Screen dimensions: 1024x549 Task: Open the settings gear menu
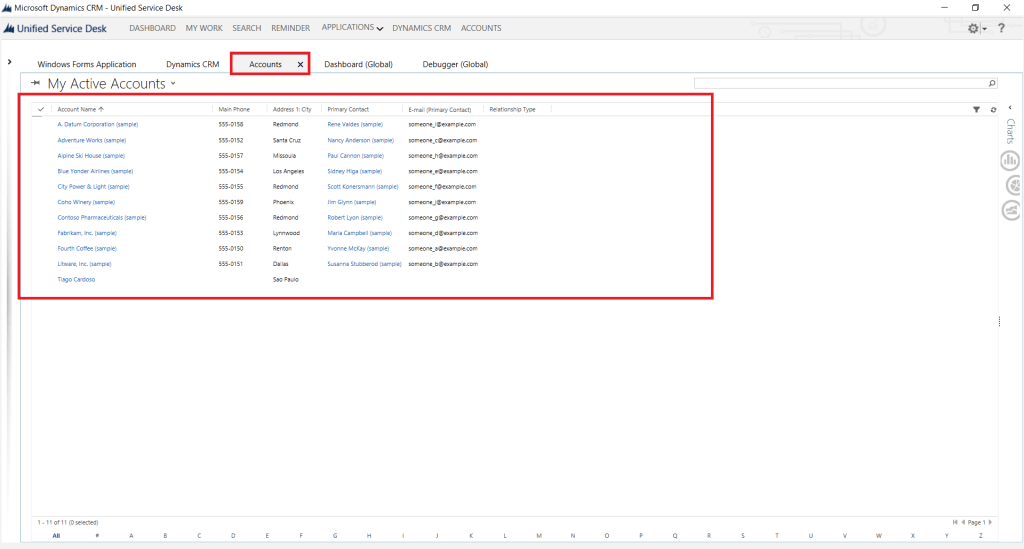(x=973, y=28)
